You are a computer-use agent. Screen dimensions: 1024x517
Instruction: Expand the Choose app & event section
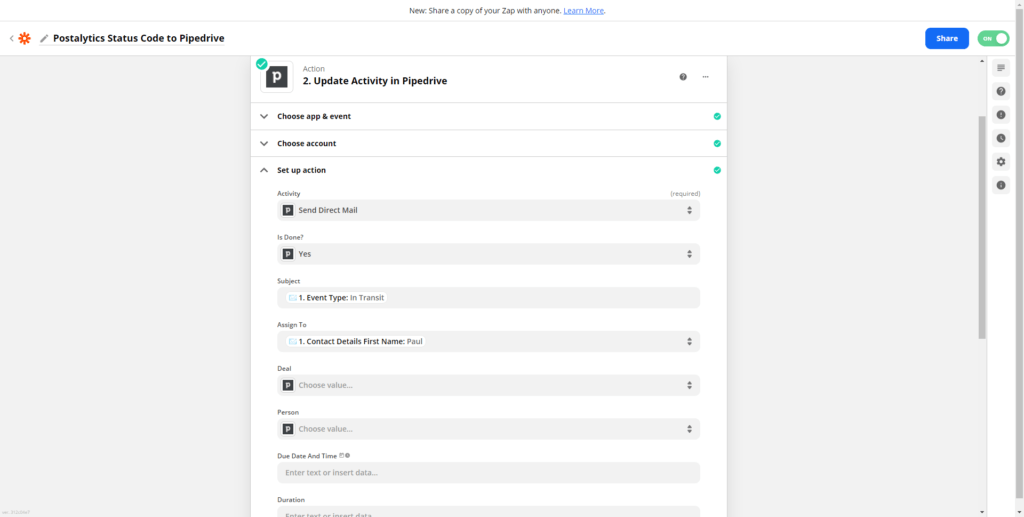[x=488, y=116]
